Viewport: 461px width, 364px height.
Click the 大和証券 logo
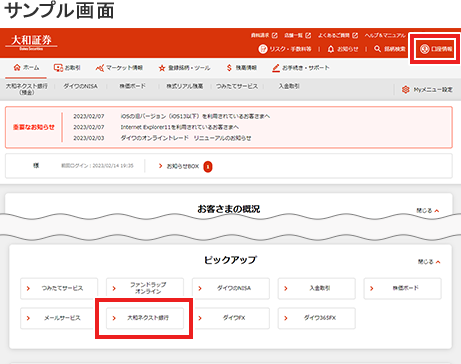pos(31,42)
